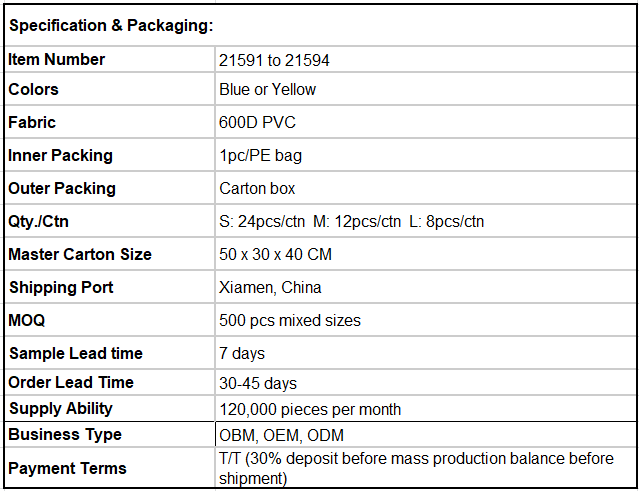Click the 30-45 days value
Screen dimensions: 639x491
pos(258,383)
